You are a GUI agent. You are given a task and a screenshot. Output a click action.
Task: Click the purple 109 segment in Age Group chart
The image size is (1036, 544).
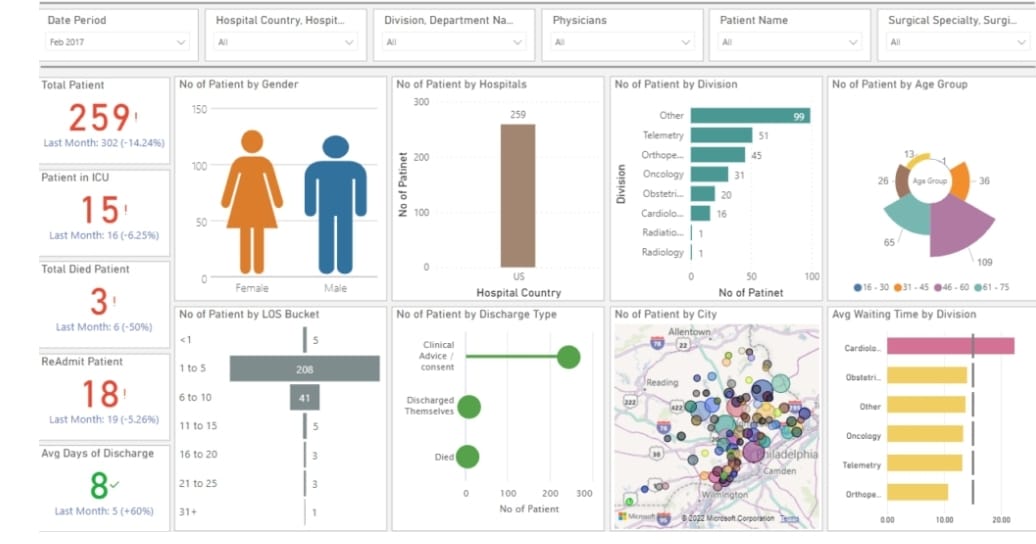[x=958, y=228]
